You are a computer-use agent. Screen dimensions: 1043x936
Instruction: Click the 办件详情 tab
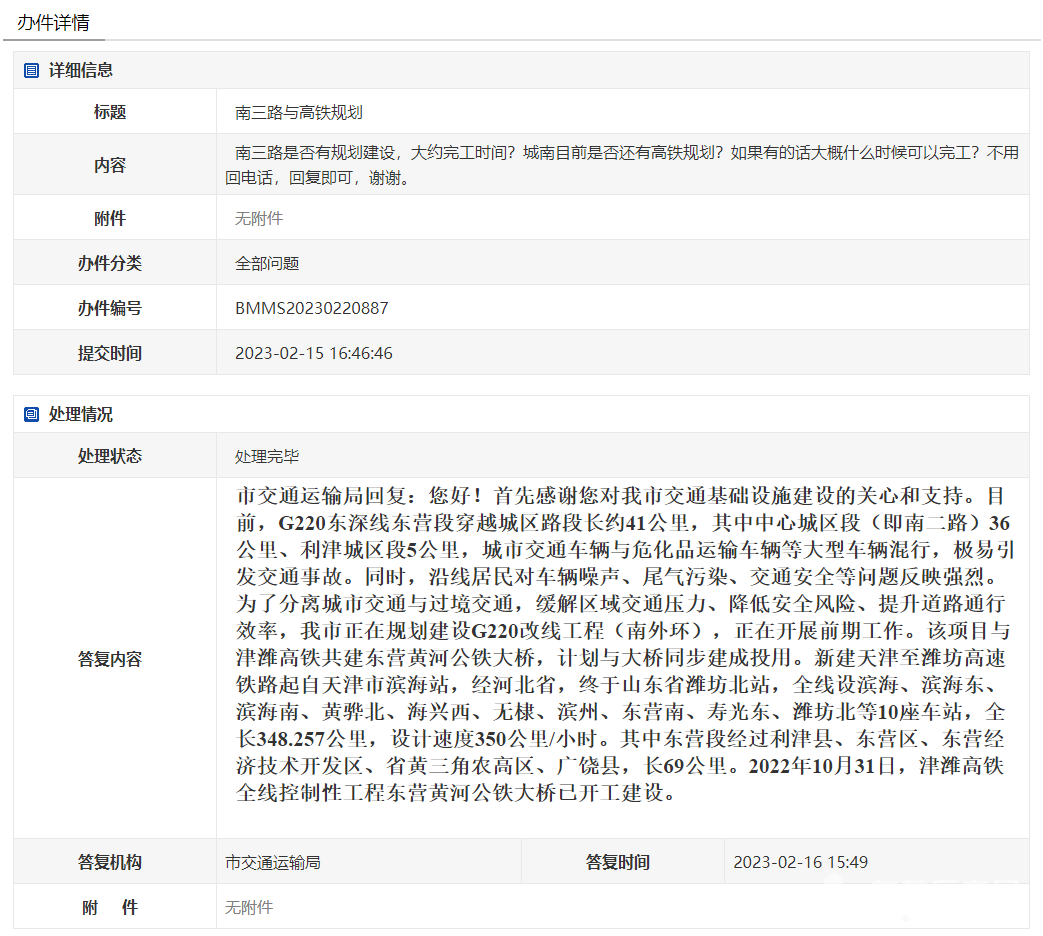53,22
